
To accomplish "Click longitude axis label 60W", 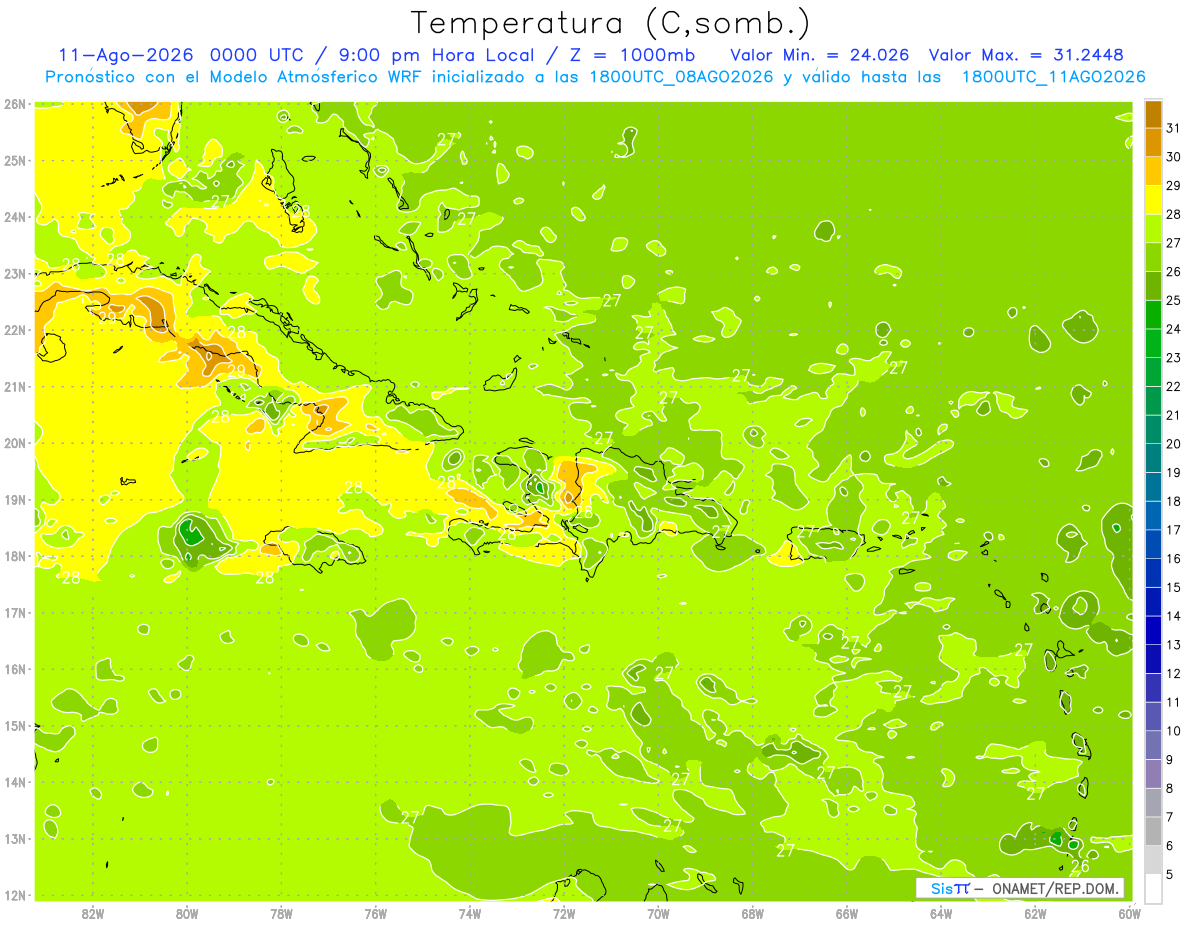I will point(1129,913).
